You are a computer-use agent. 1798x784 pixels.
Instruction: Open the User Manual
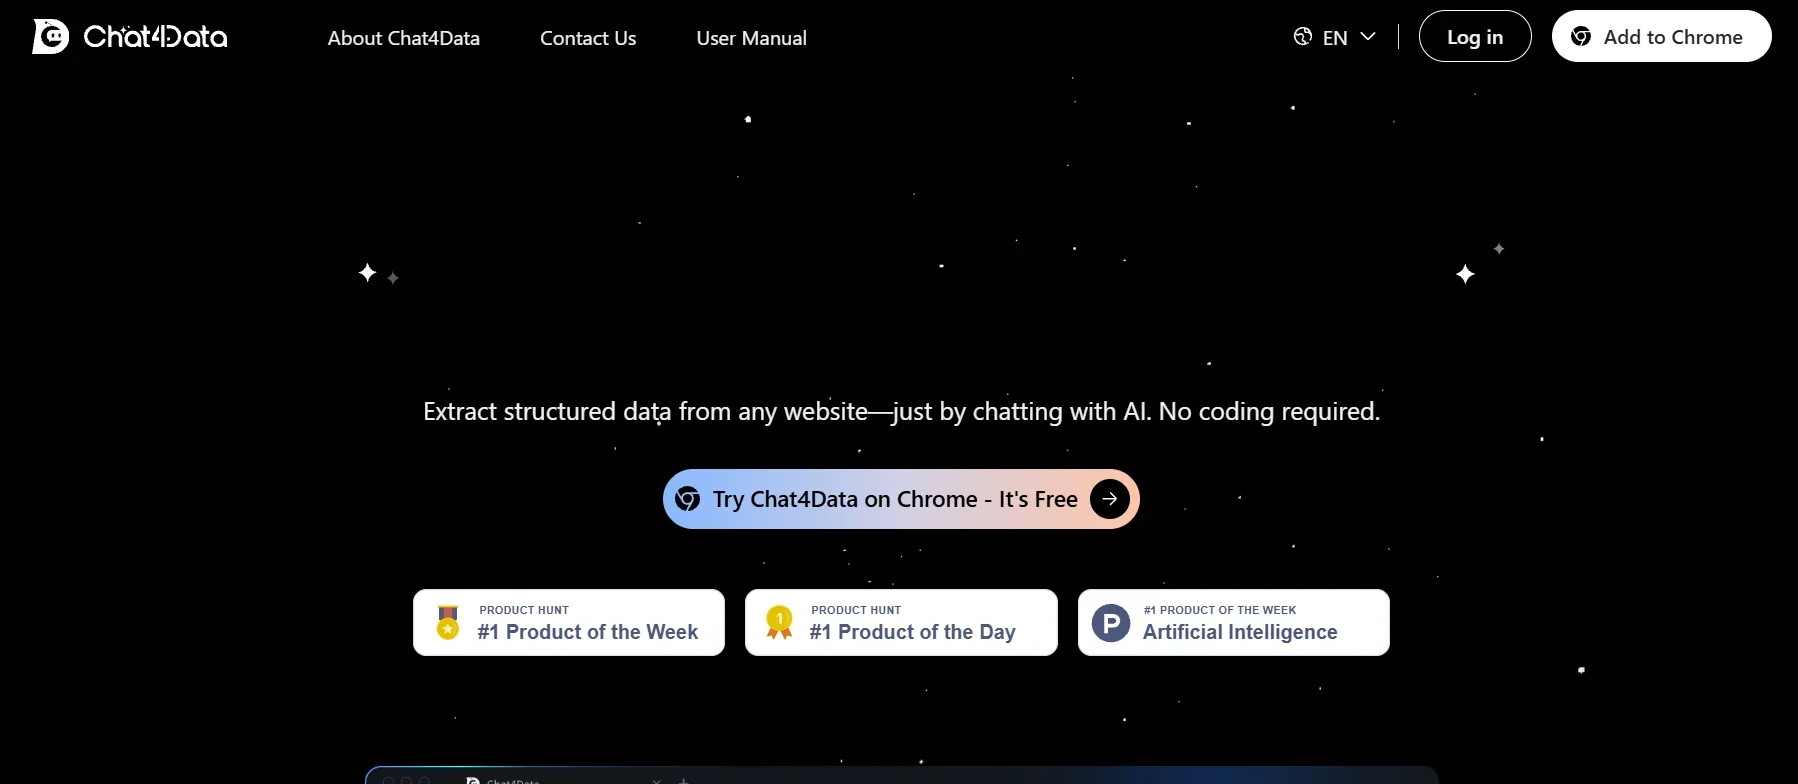(751, 38)
